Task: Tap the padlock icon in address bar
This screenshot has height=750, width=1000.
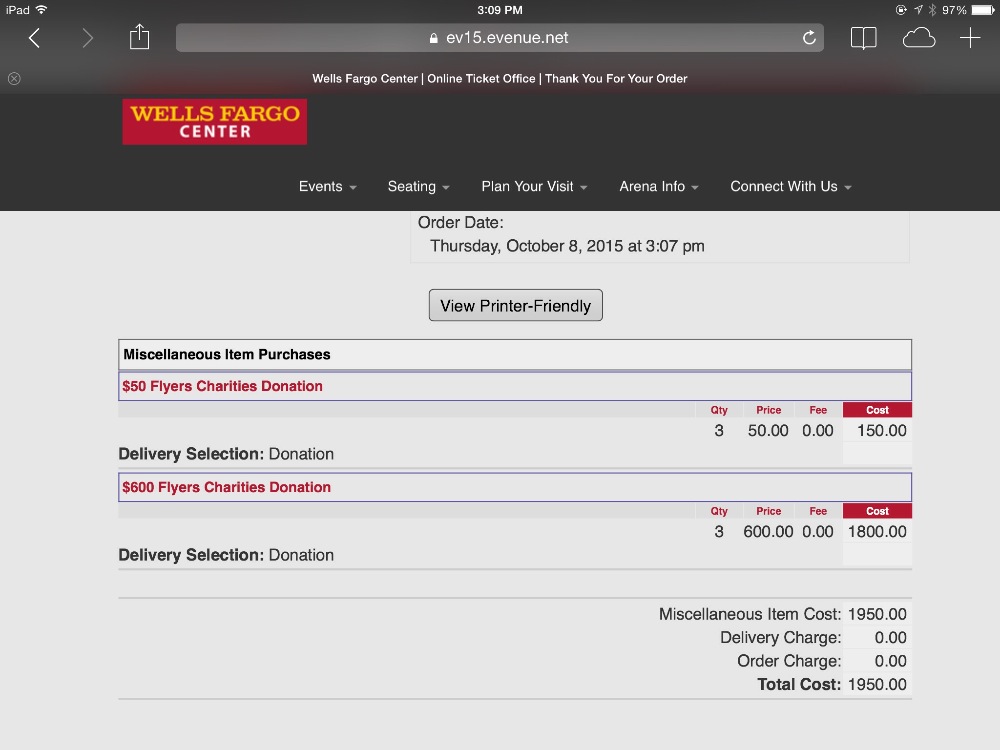Action: tap(434, 38)
